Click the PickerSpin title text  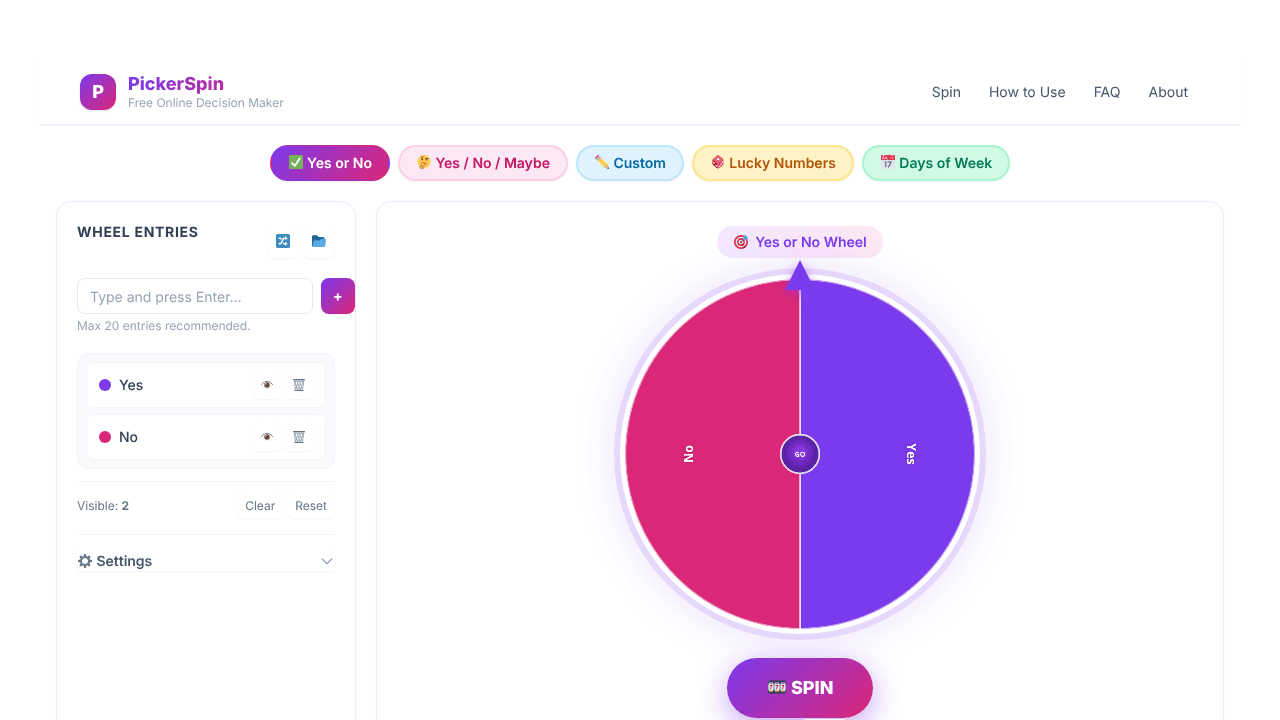tap(176, 83)
